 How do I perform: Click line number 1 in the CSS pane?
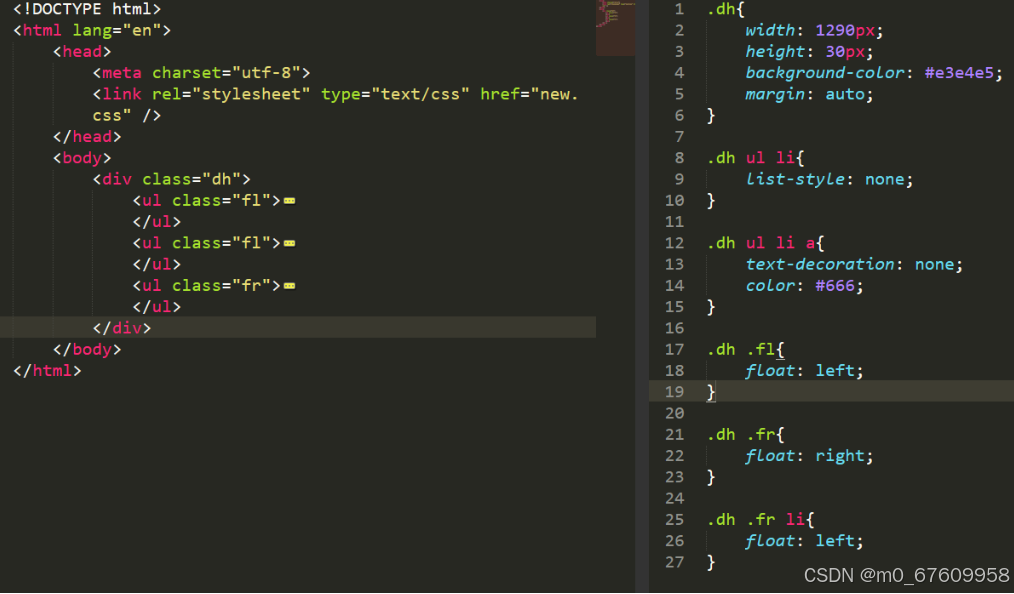coord(679,9)
